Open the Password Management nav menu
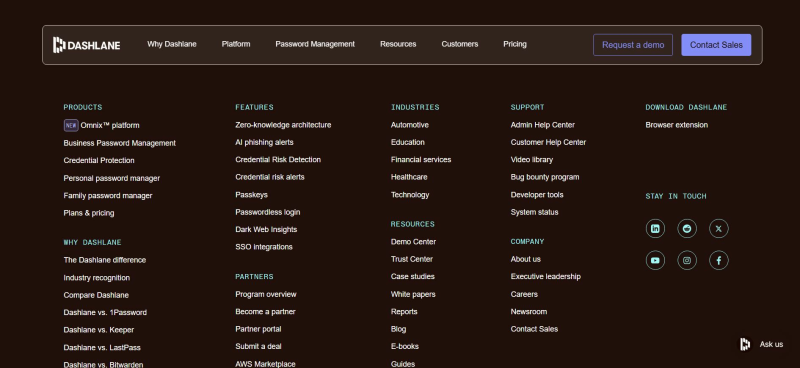 (x=315, y=44)
